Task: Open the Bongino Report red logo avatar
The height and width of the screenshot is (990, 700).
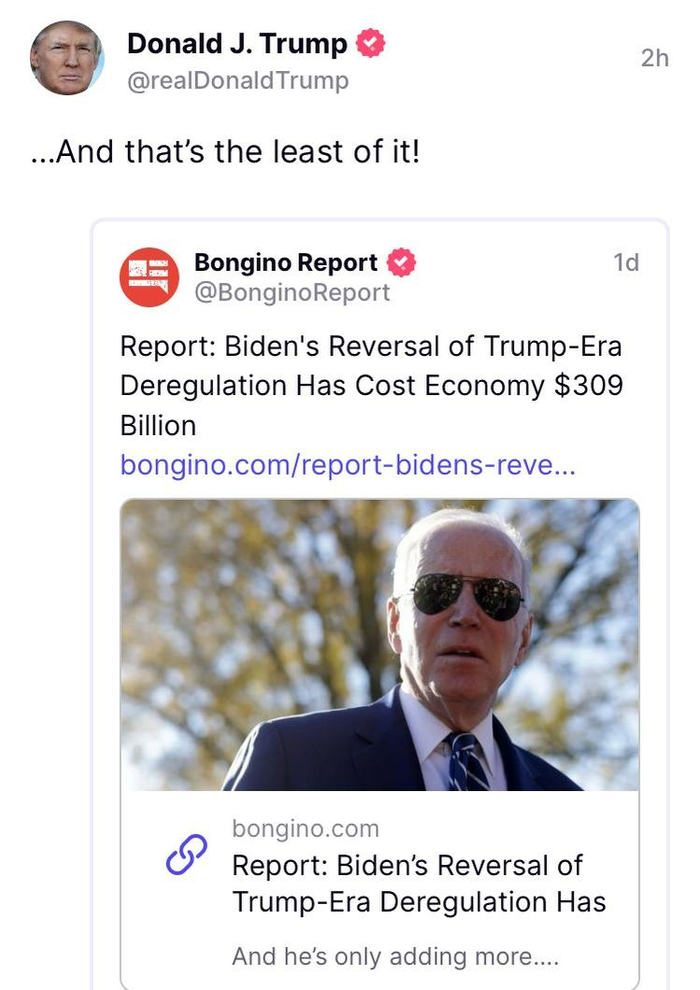Action: click(149, 277)
